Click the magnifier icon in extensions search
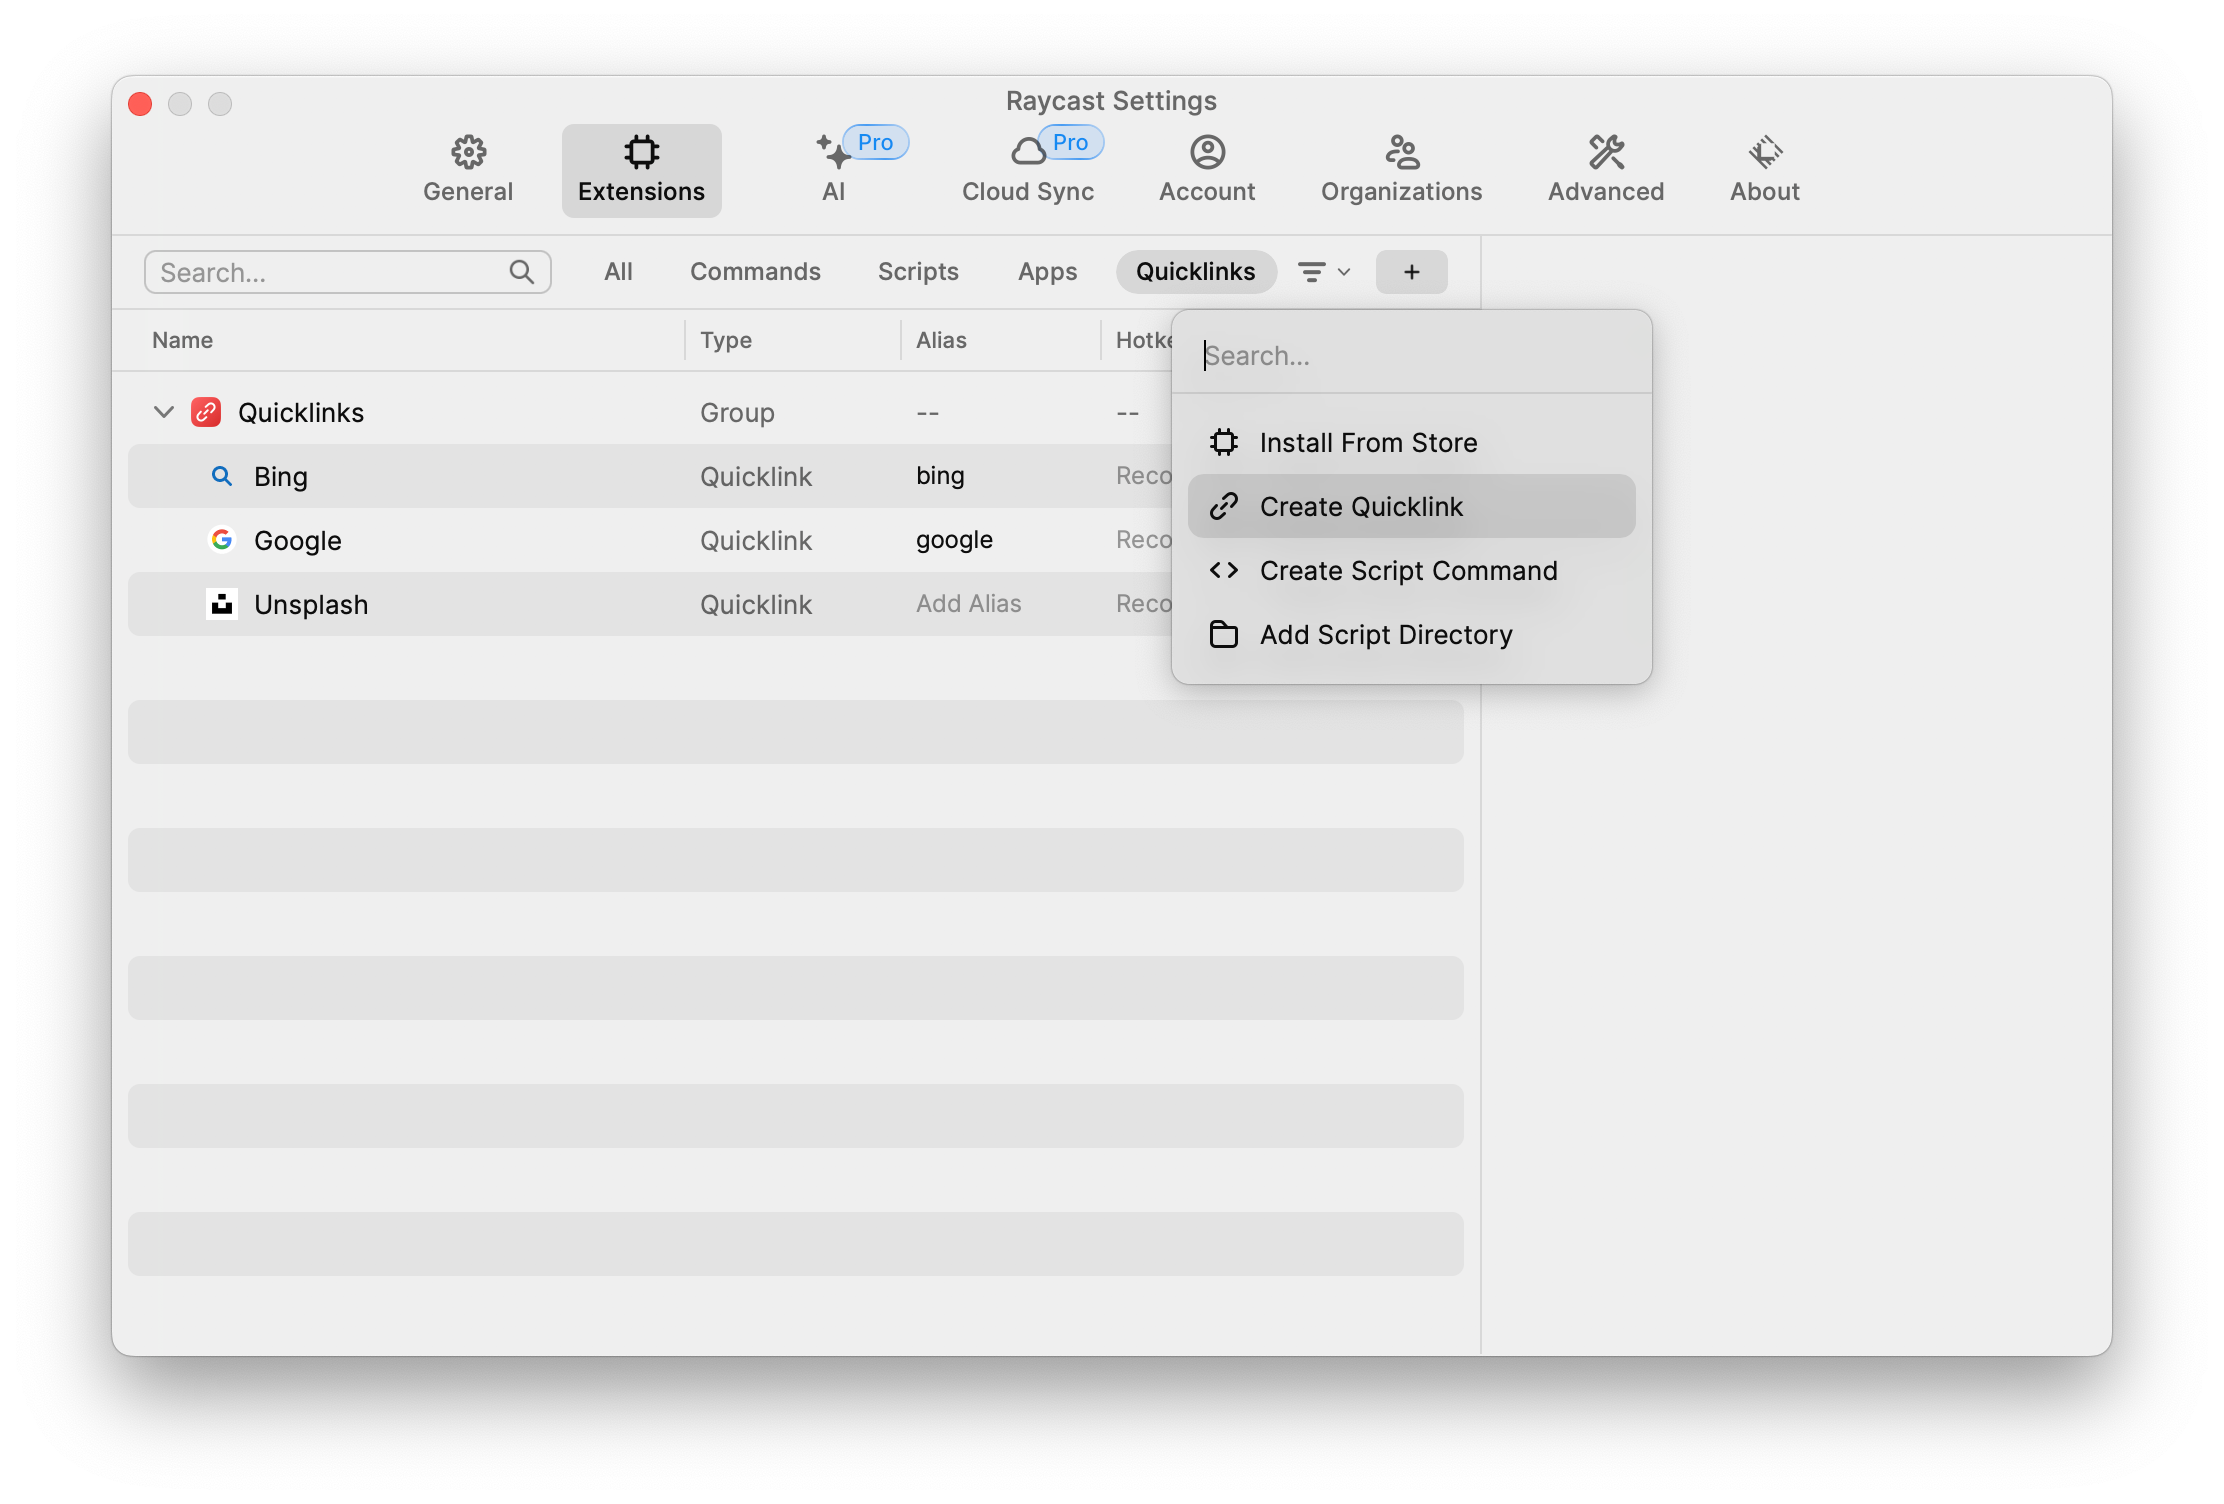Screen dimensions: 2224x1504 (521, 272)
